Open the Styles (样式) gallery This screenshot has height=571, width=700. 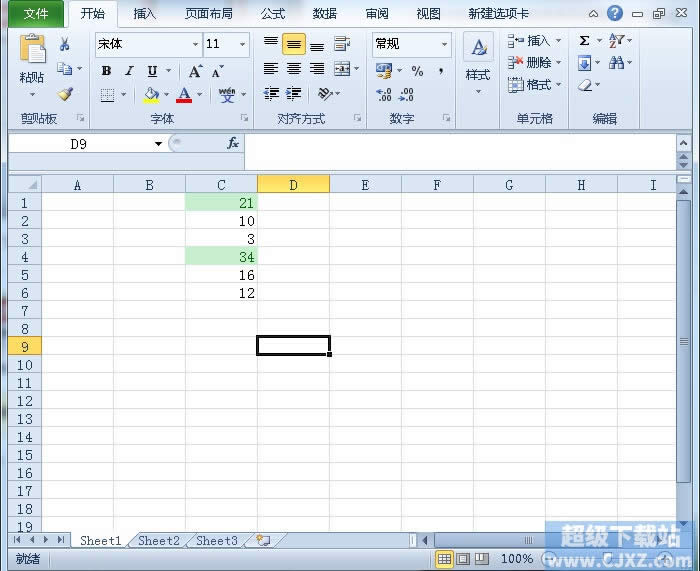478,63
